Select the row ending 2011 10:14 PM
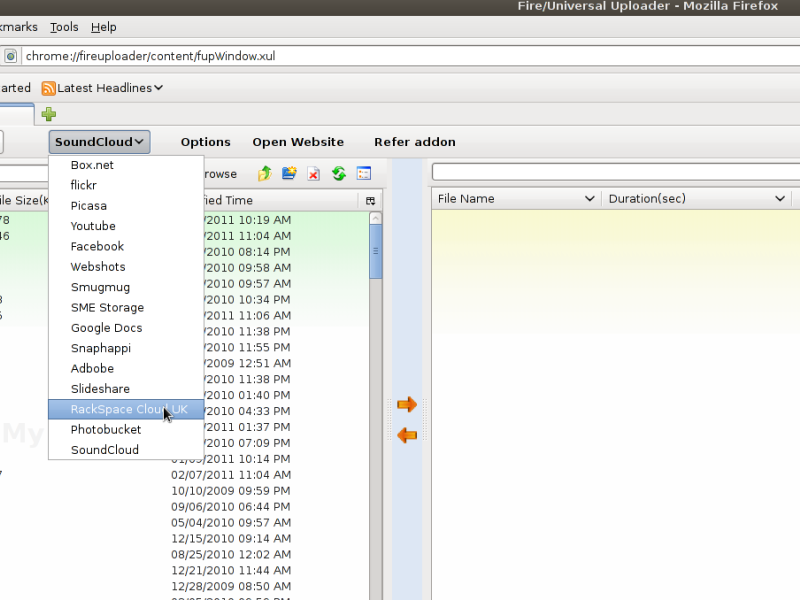 click(248, 459)
